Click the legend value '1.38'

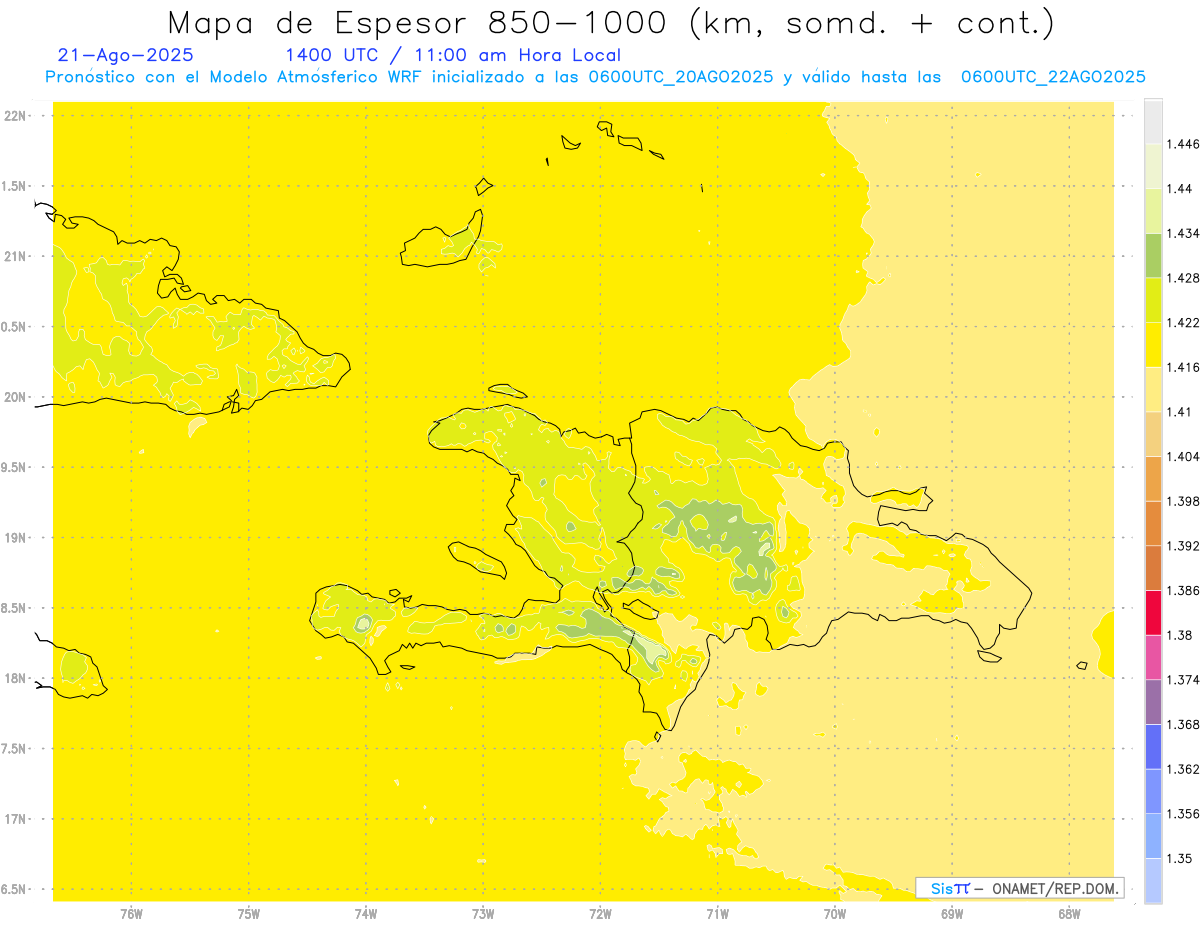1180,635
